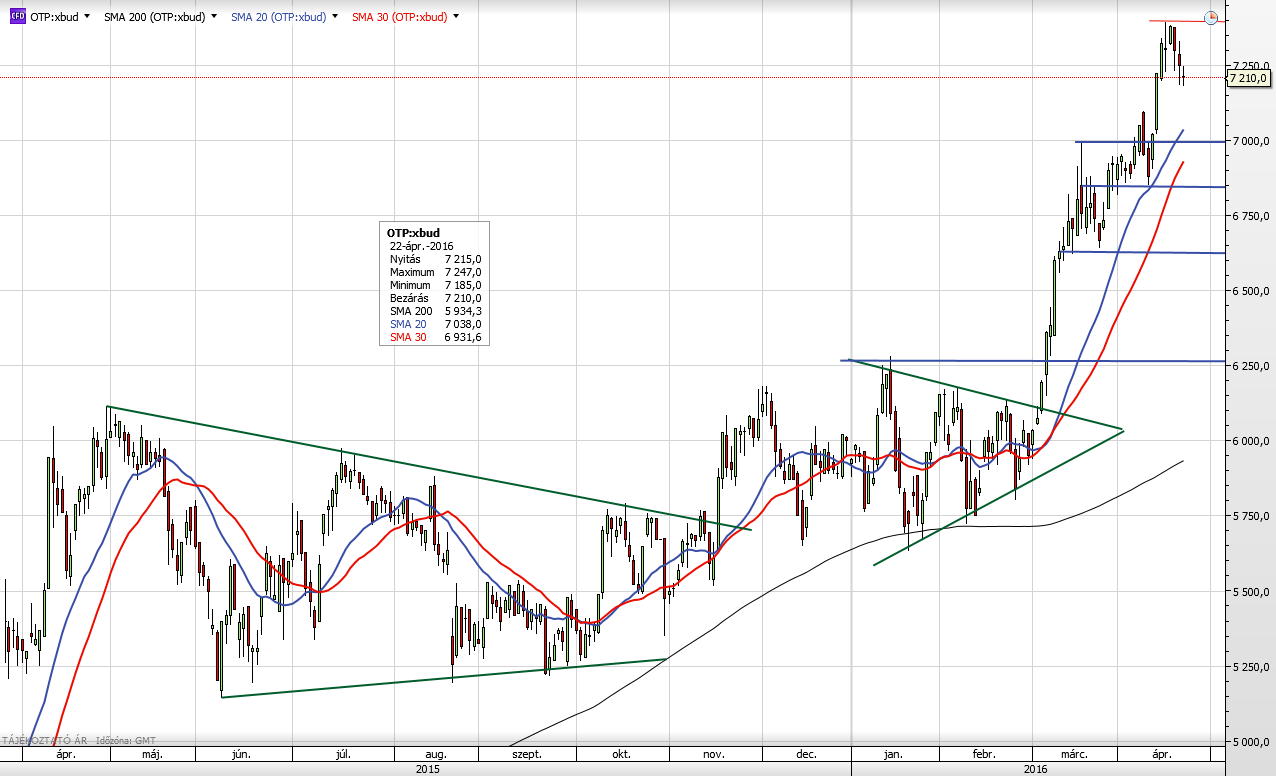This screenshot has height=776, width=1276.
Task: Click the Minimum 7 185,0 row
Action: click(x=435, y=285)
